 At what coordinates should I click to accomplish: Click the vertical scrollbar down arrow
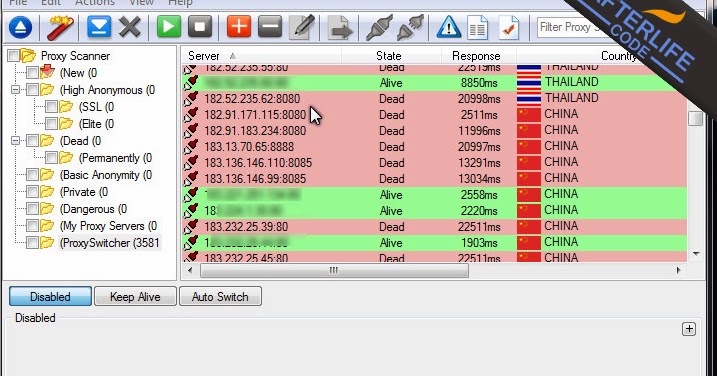696,254
